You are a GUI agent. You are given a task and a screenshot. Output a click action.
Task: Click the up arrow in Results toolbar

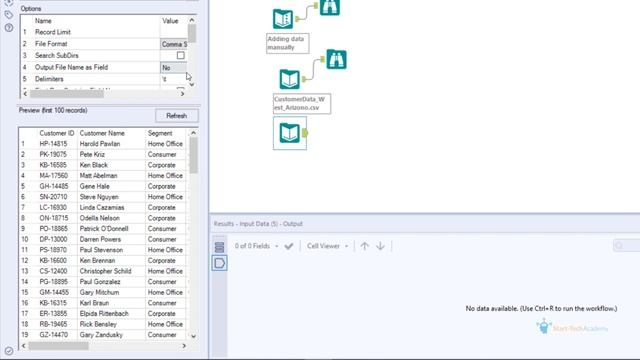(x=364, y=246)
